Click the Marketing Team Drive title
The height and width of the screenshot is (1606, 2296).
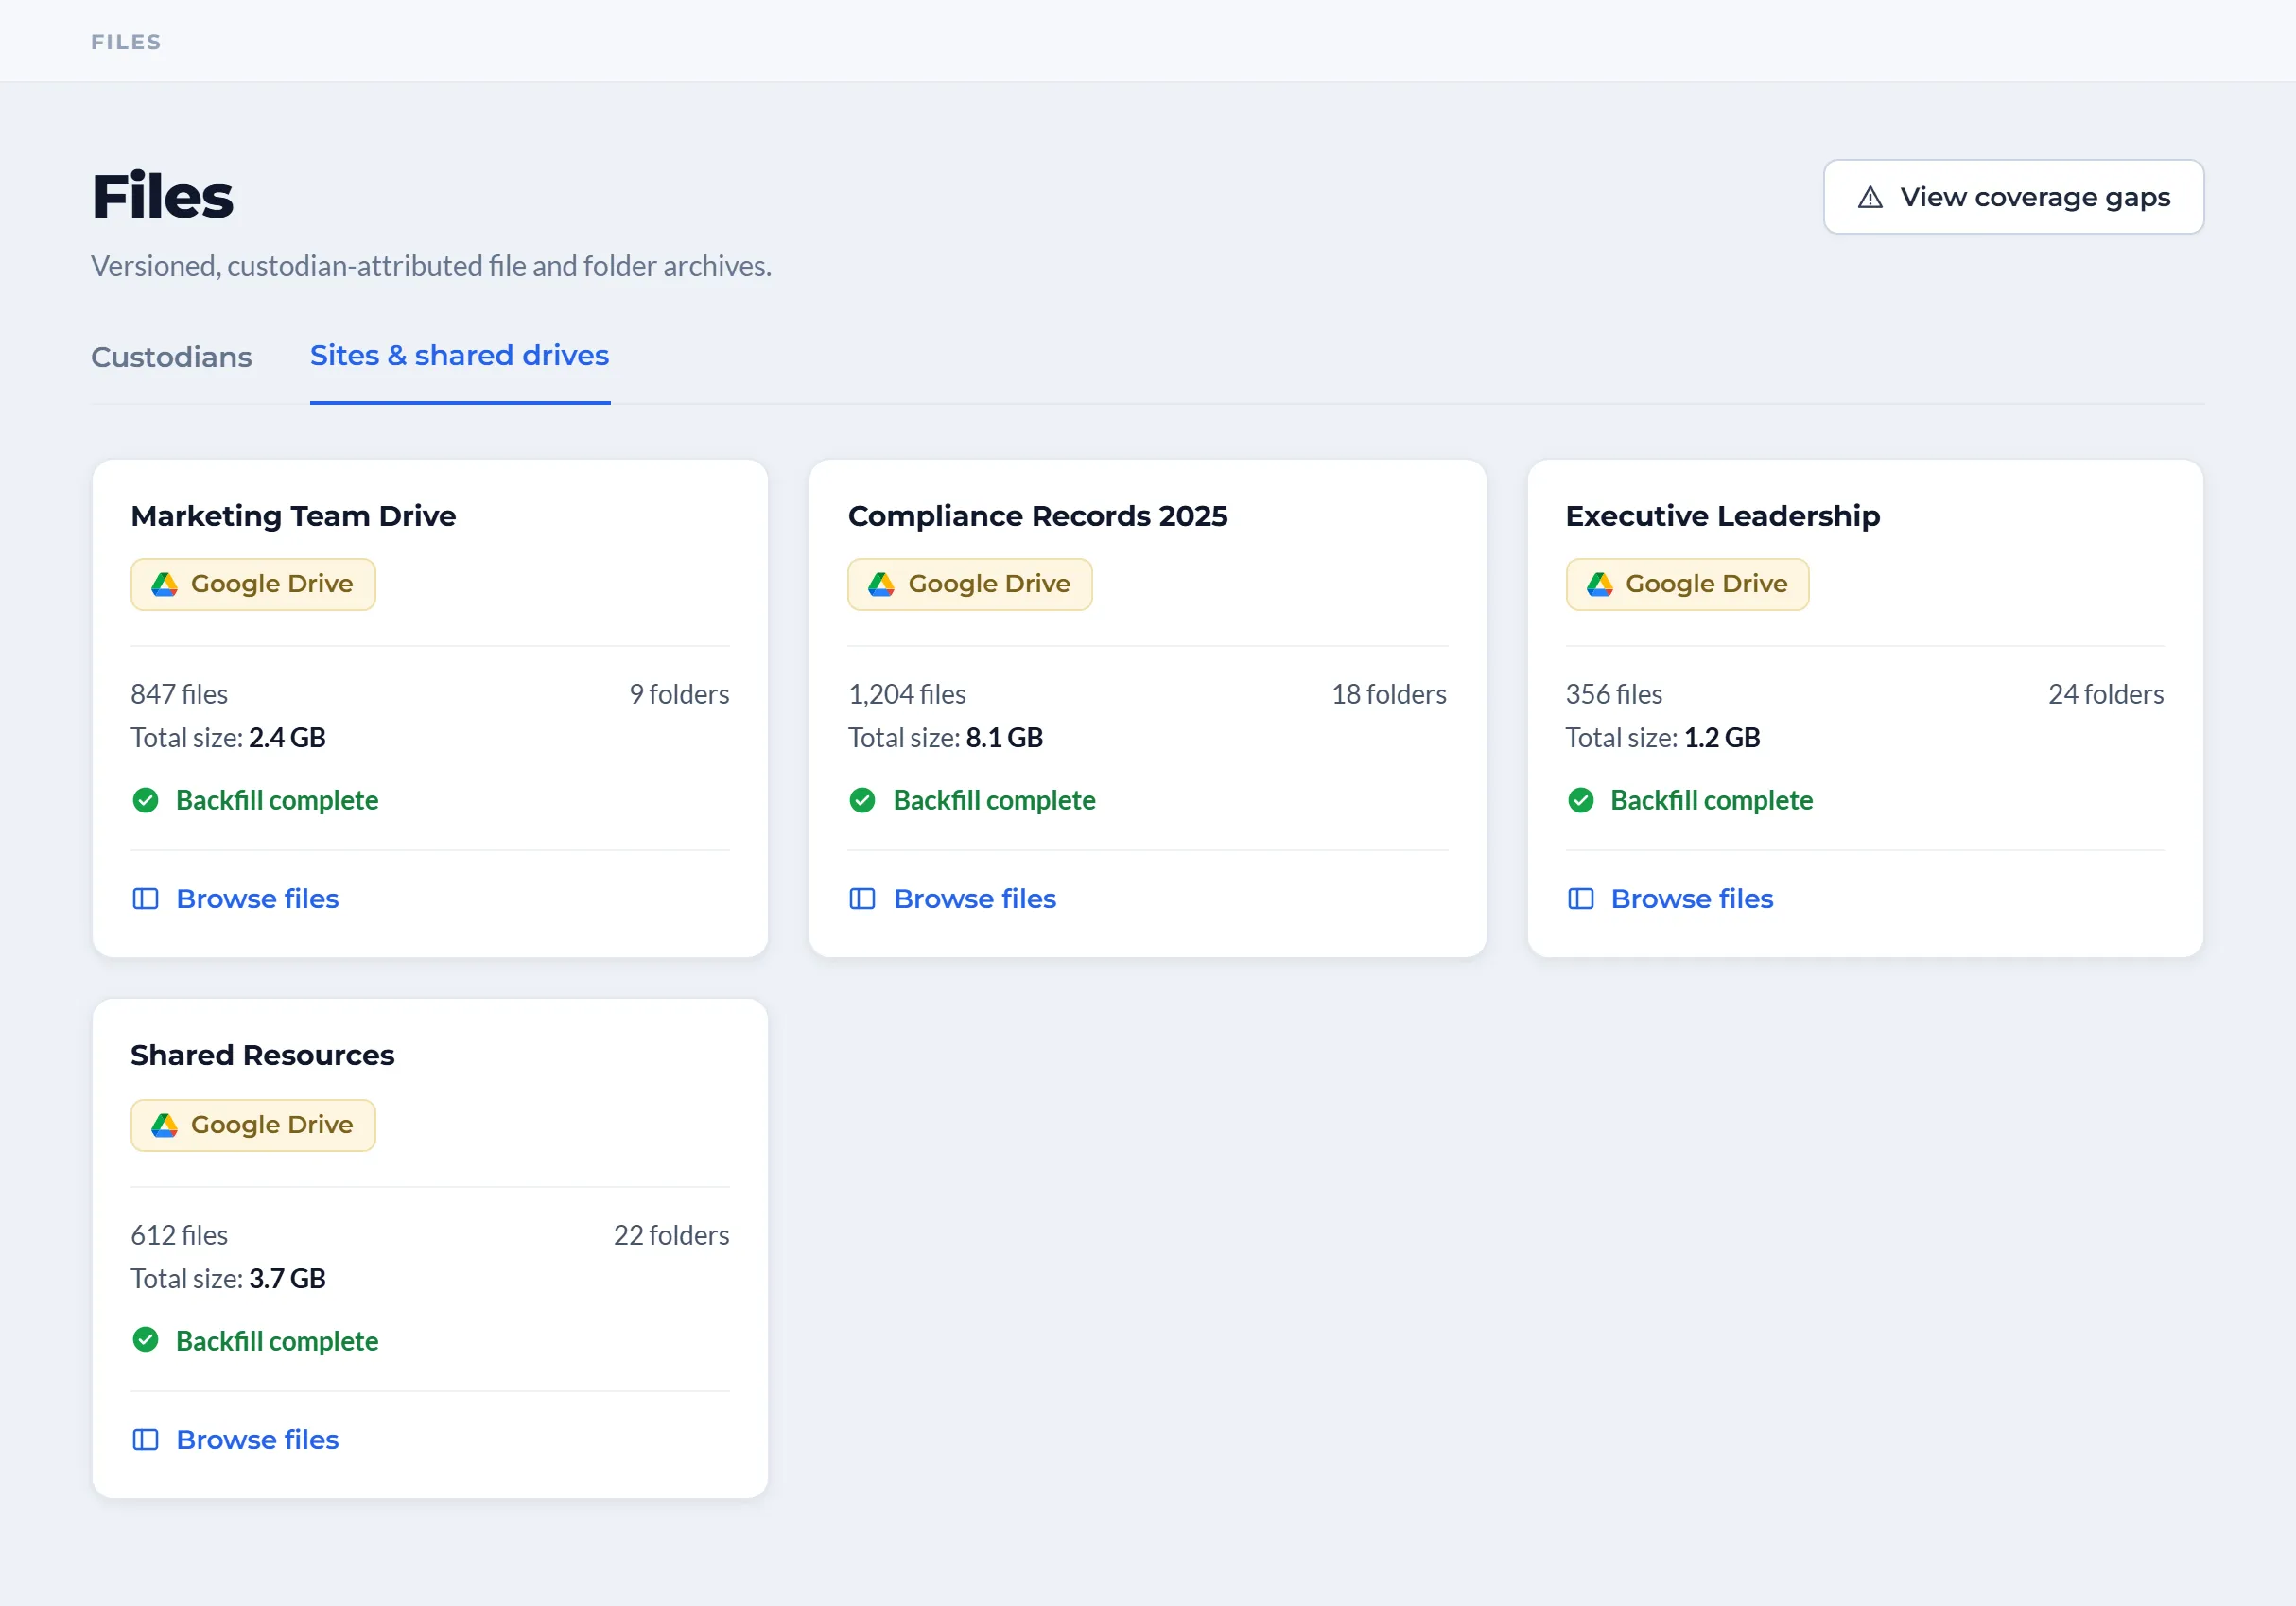click(x=293, y=516)
